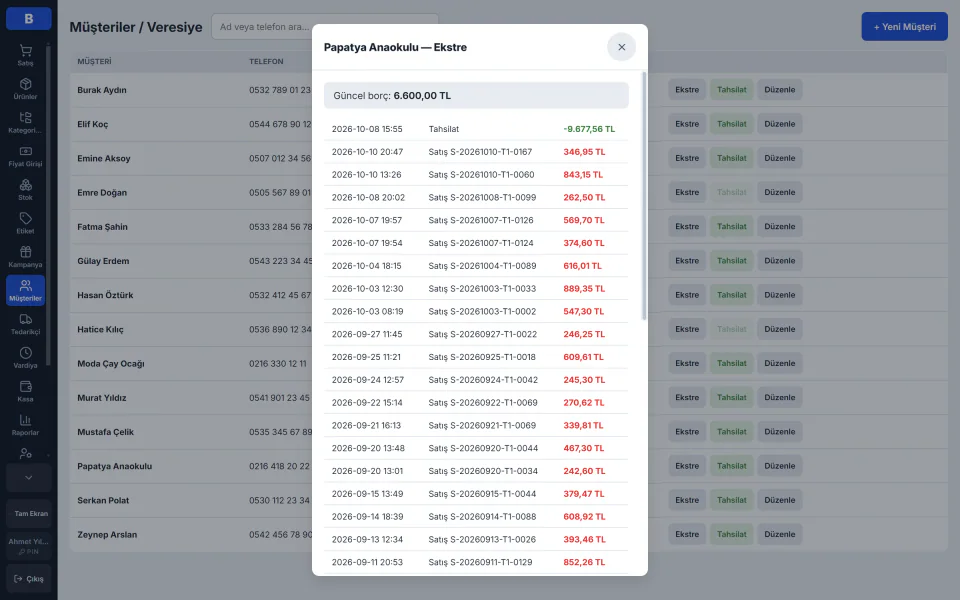Click the Tam Ekran button
This screenshot has height=600, width=960.
click(29, 514)
